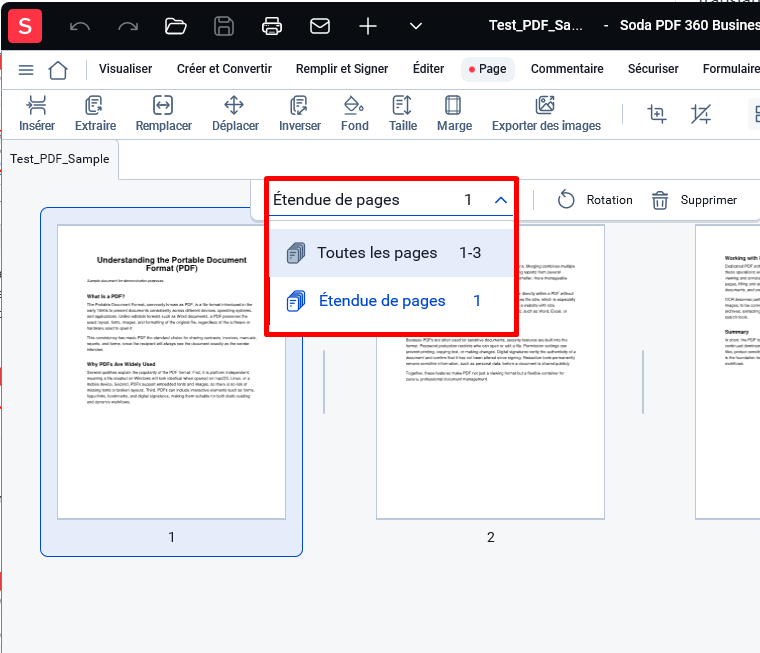Click the Déplacer pages tool
The image size is (760, 653).
coord(235,114)
